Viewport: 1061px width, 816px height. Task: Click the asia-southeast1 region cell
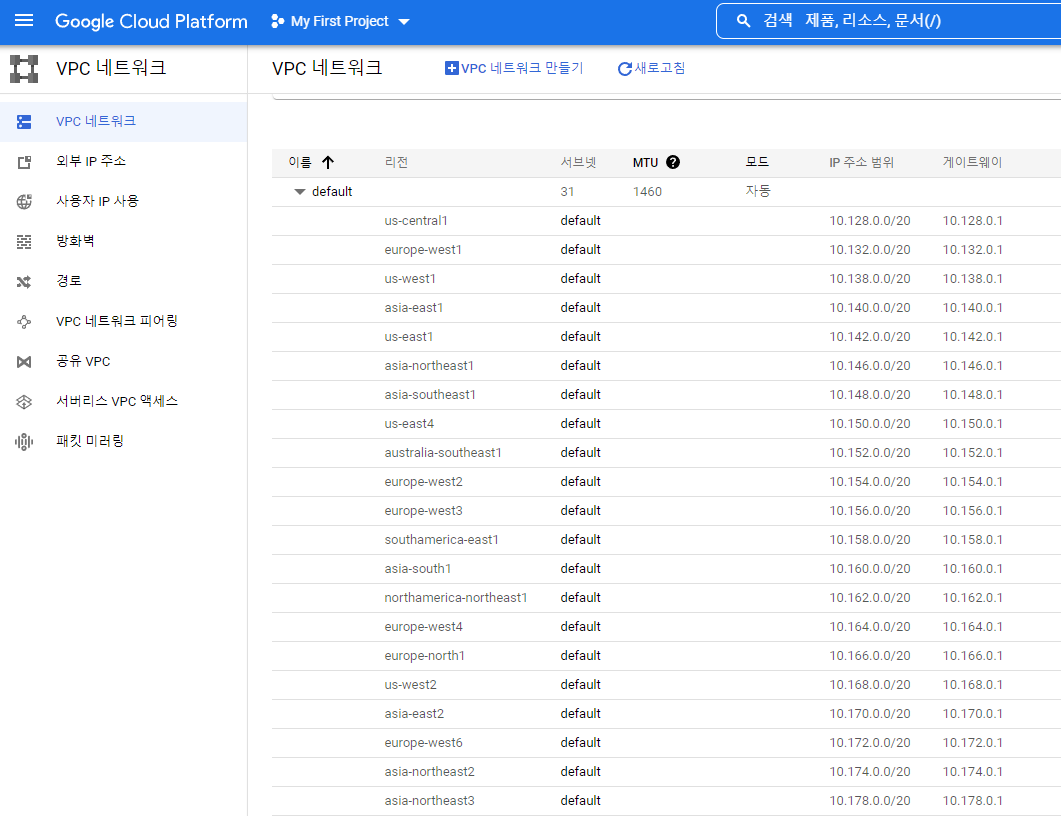(430, 394)
